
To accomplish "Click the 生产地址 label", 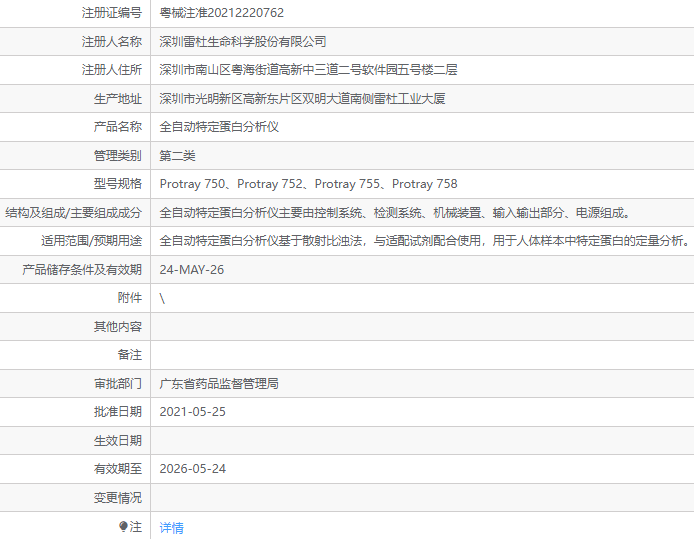I will tap(118, 99).
